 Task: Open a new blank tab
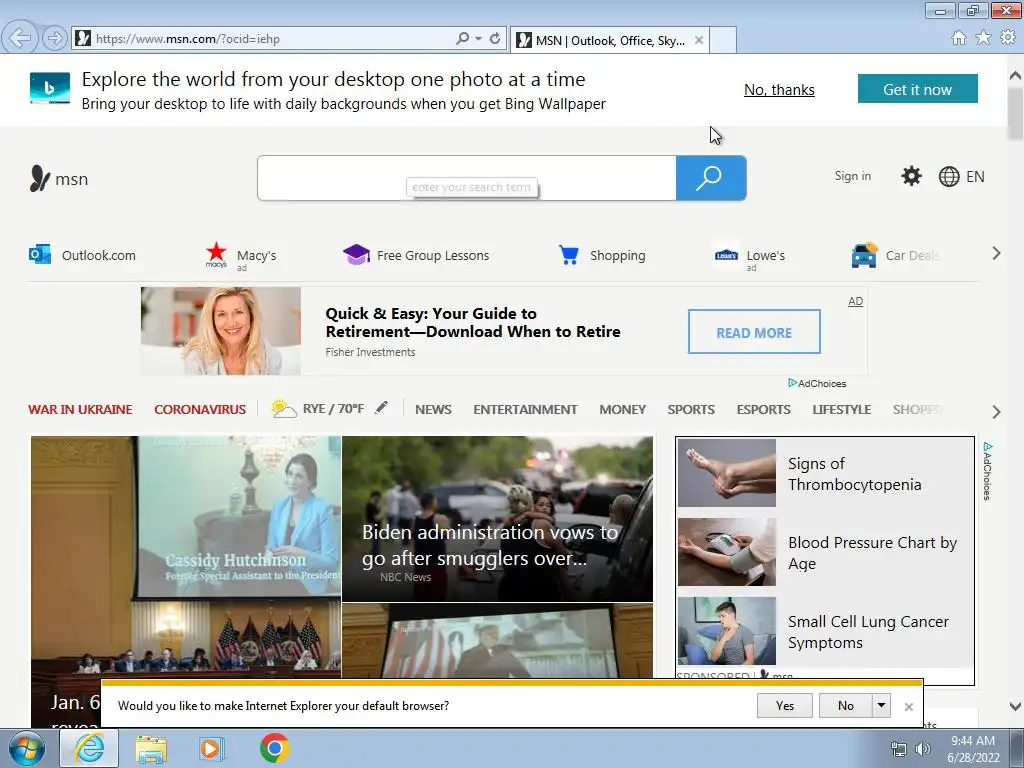(723, 40)
